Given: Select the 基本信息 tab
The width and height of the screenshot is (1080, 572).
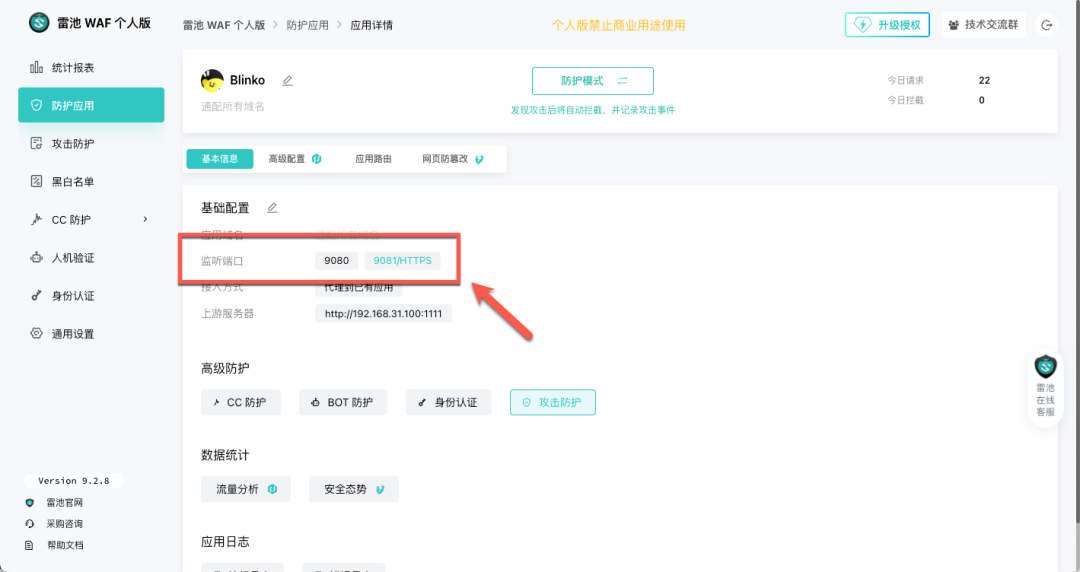Looking at the screenshot, I should [x=220, y=159].
